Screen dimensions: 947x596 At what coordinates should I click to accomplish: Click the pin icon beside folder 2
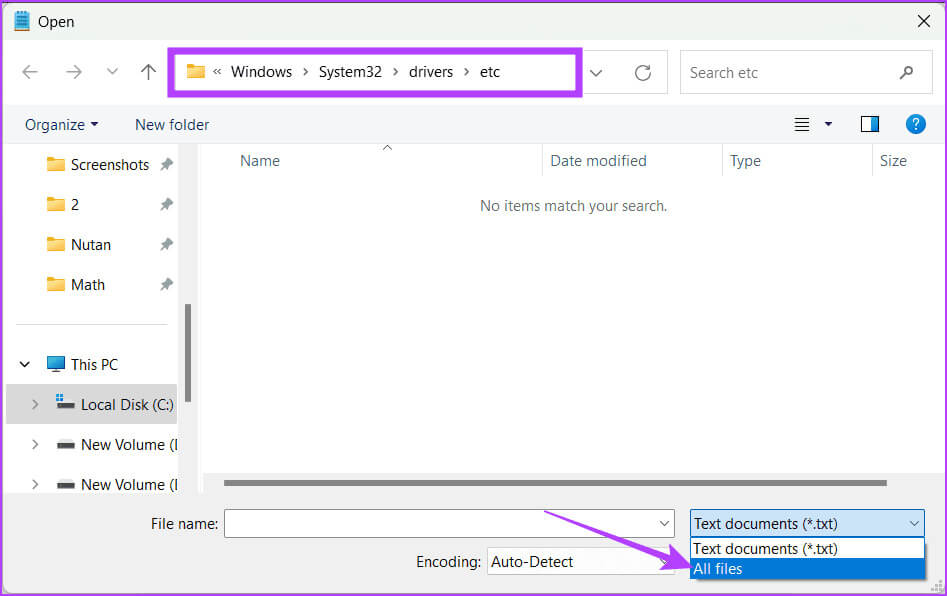tap(166, 204)
